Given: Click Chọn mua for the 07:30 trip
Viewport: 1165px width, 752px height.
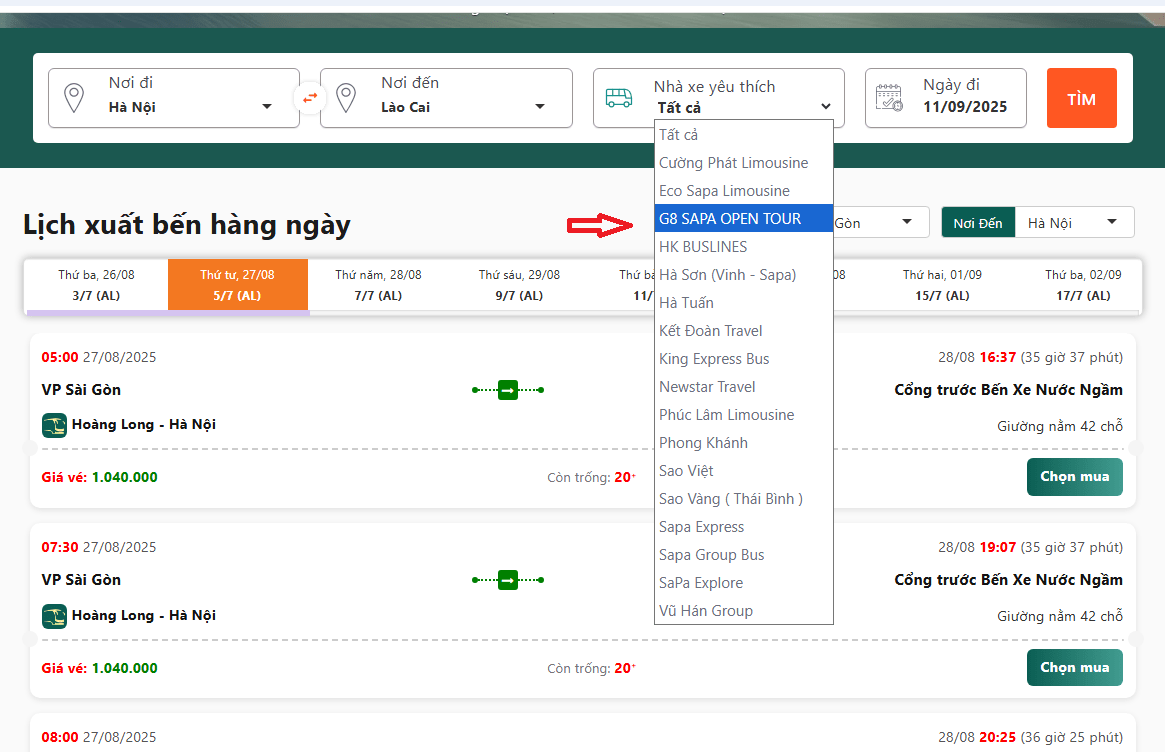Looking at the screenshot, I should click(x=1074, y=668).
